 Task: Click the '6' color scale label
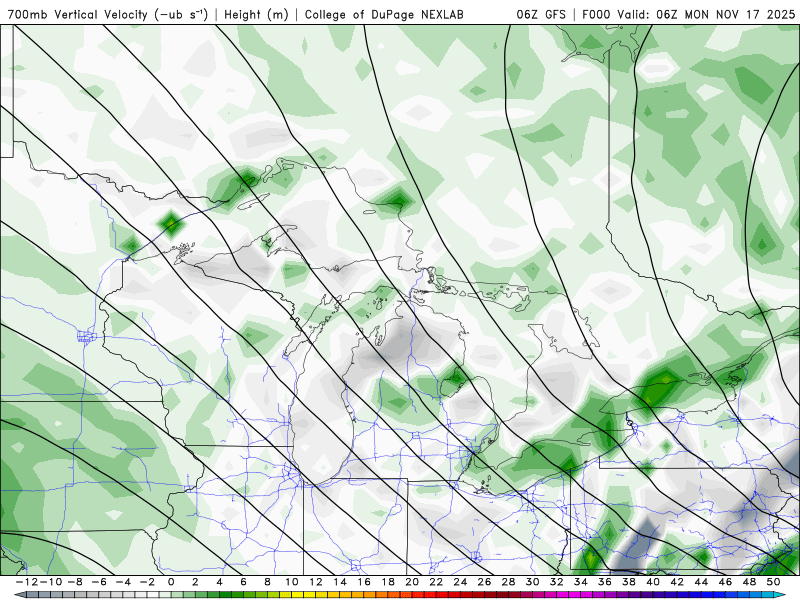coord(243,582)
